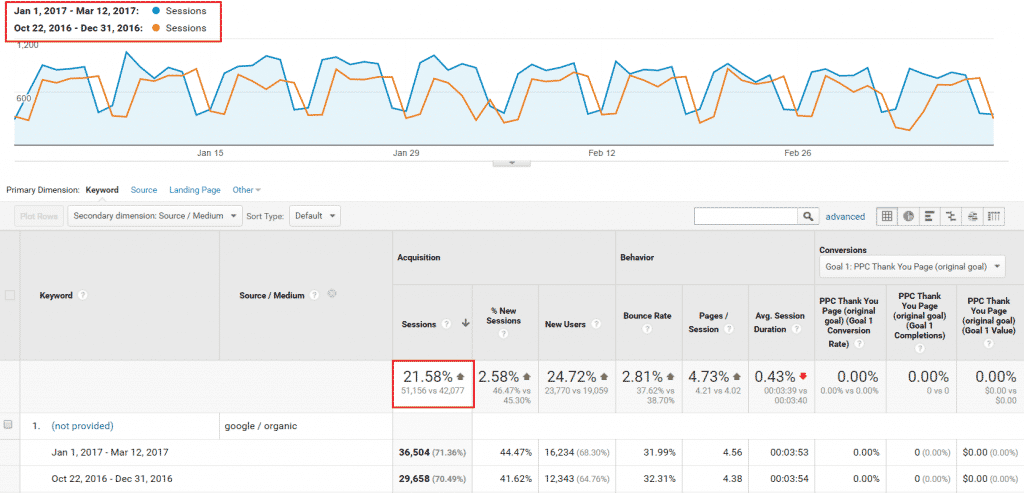Click the search magnifier button

tap(807, 216)
